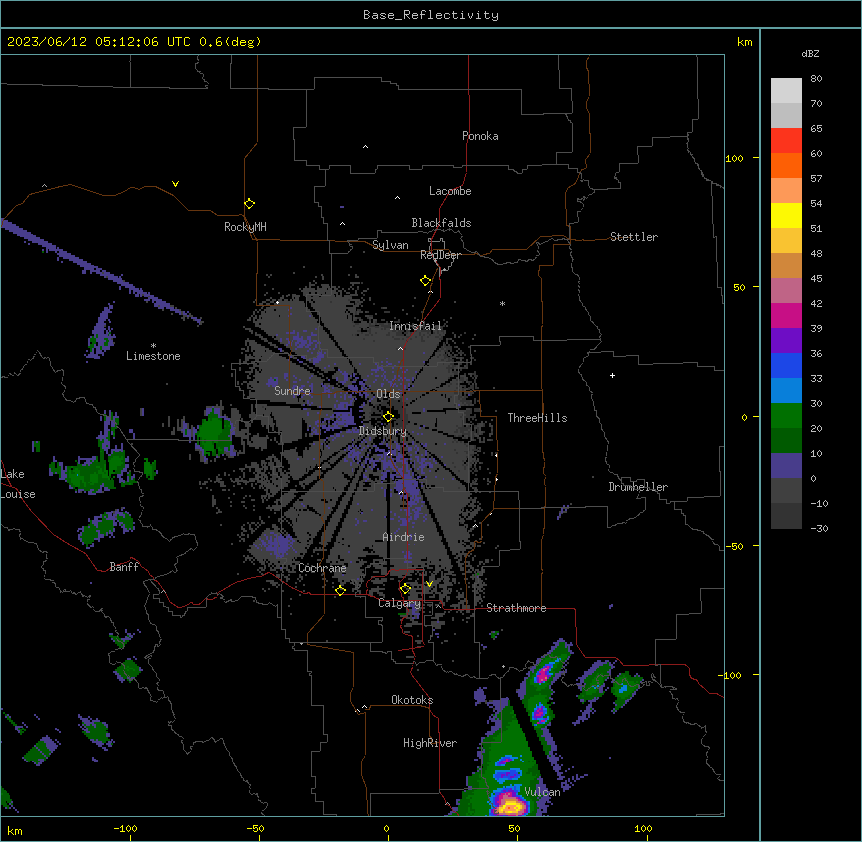Image resolution: width=862 pixels, height=842 pixels.
Task: Click the RedDeer city label
Action: coord(440,255)
